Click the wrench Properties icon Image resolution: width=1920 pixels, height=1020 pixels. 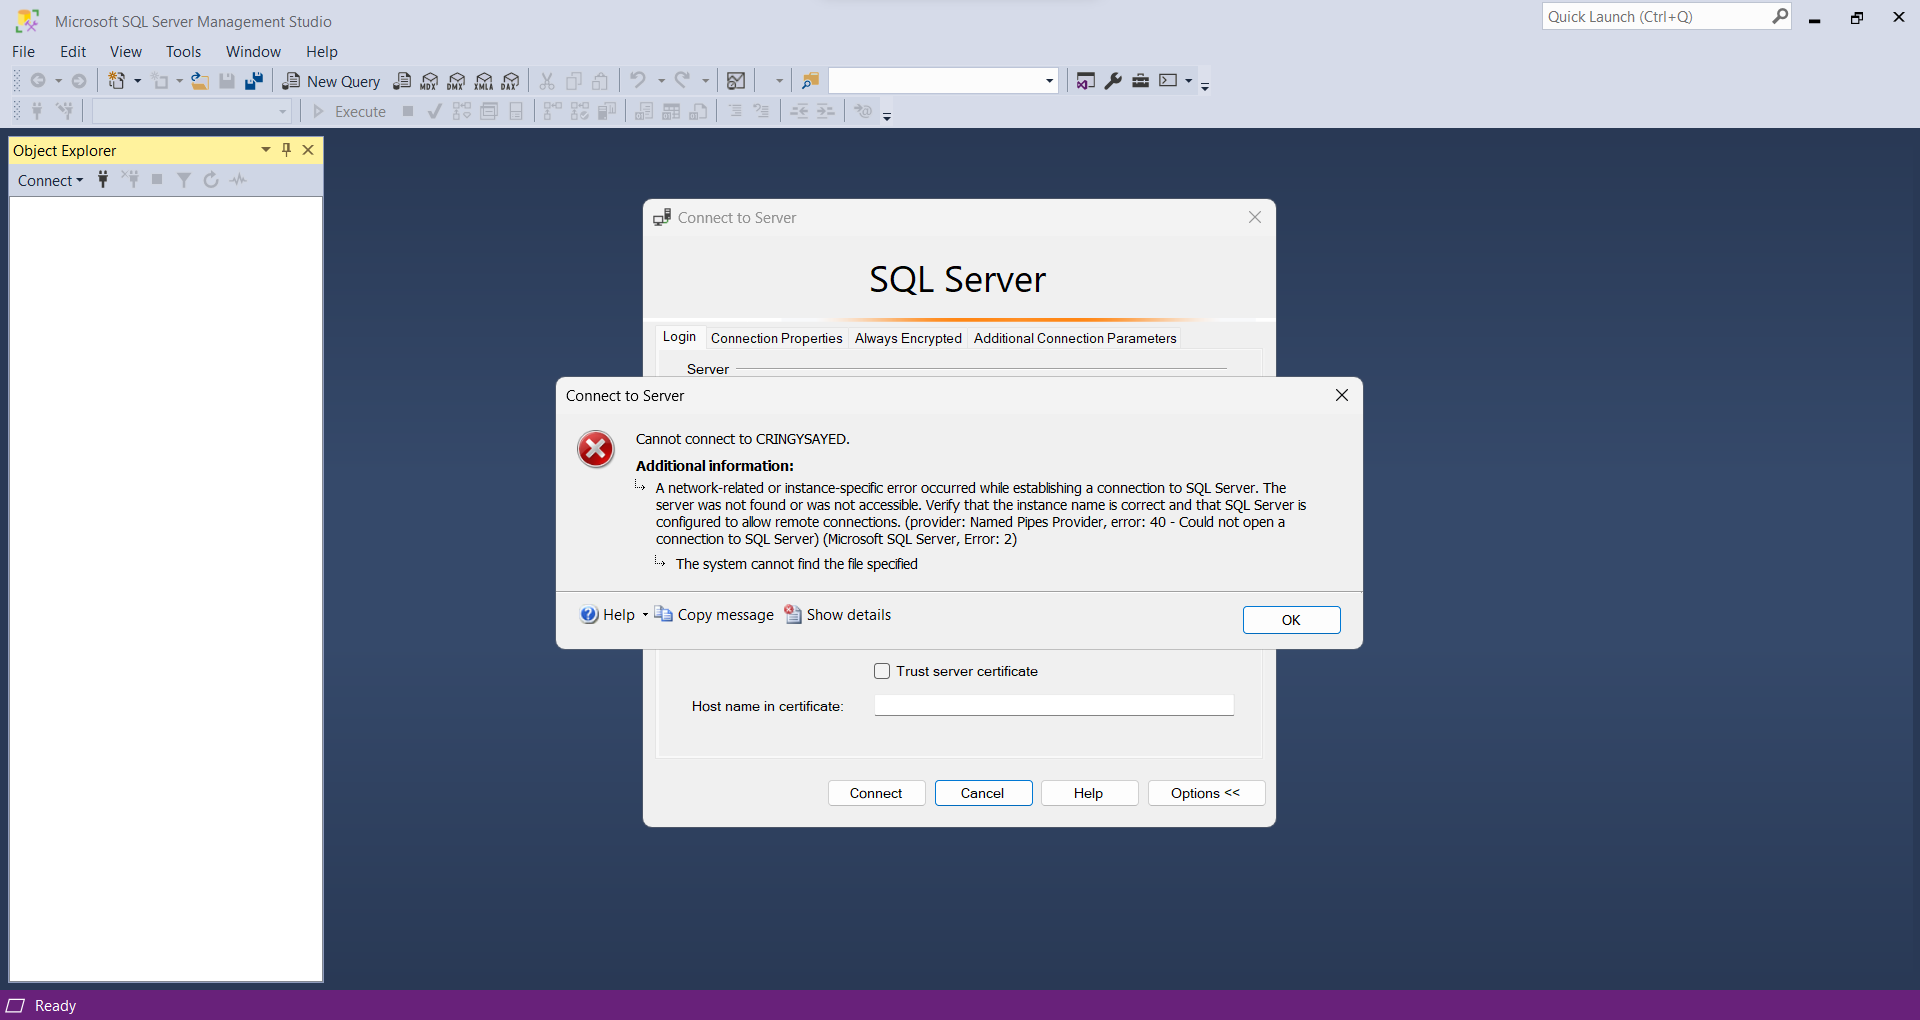[x=1113, y=81]
